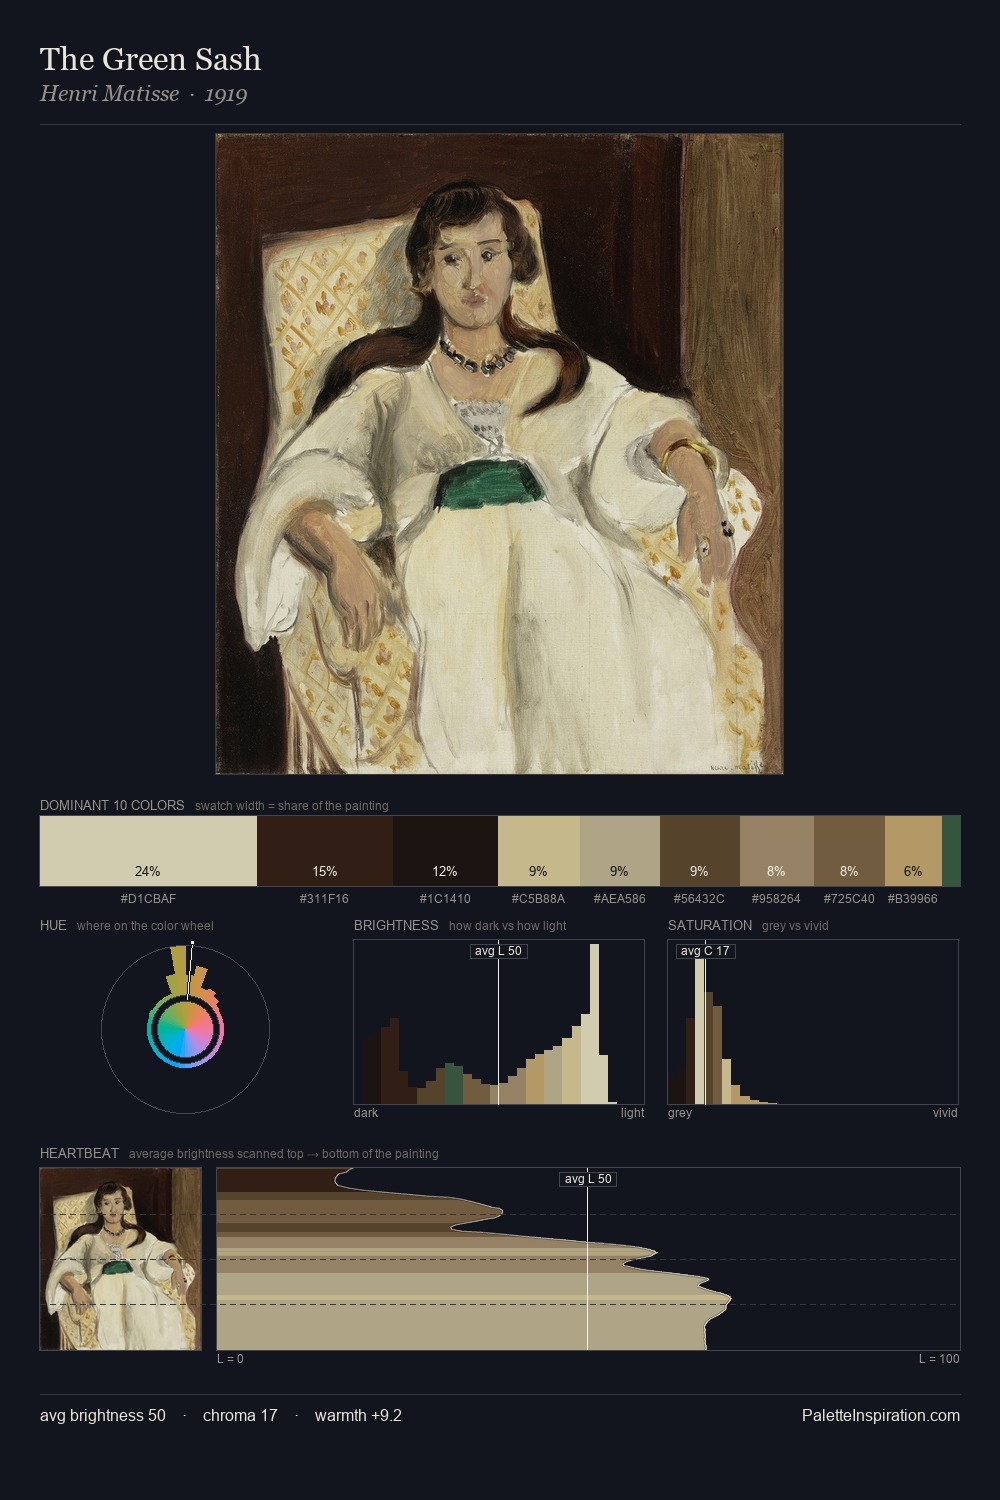Choose the #725C40 swatch
Viewport: 1000px width, 1500px height.
pos(849,851)
